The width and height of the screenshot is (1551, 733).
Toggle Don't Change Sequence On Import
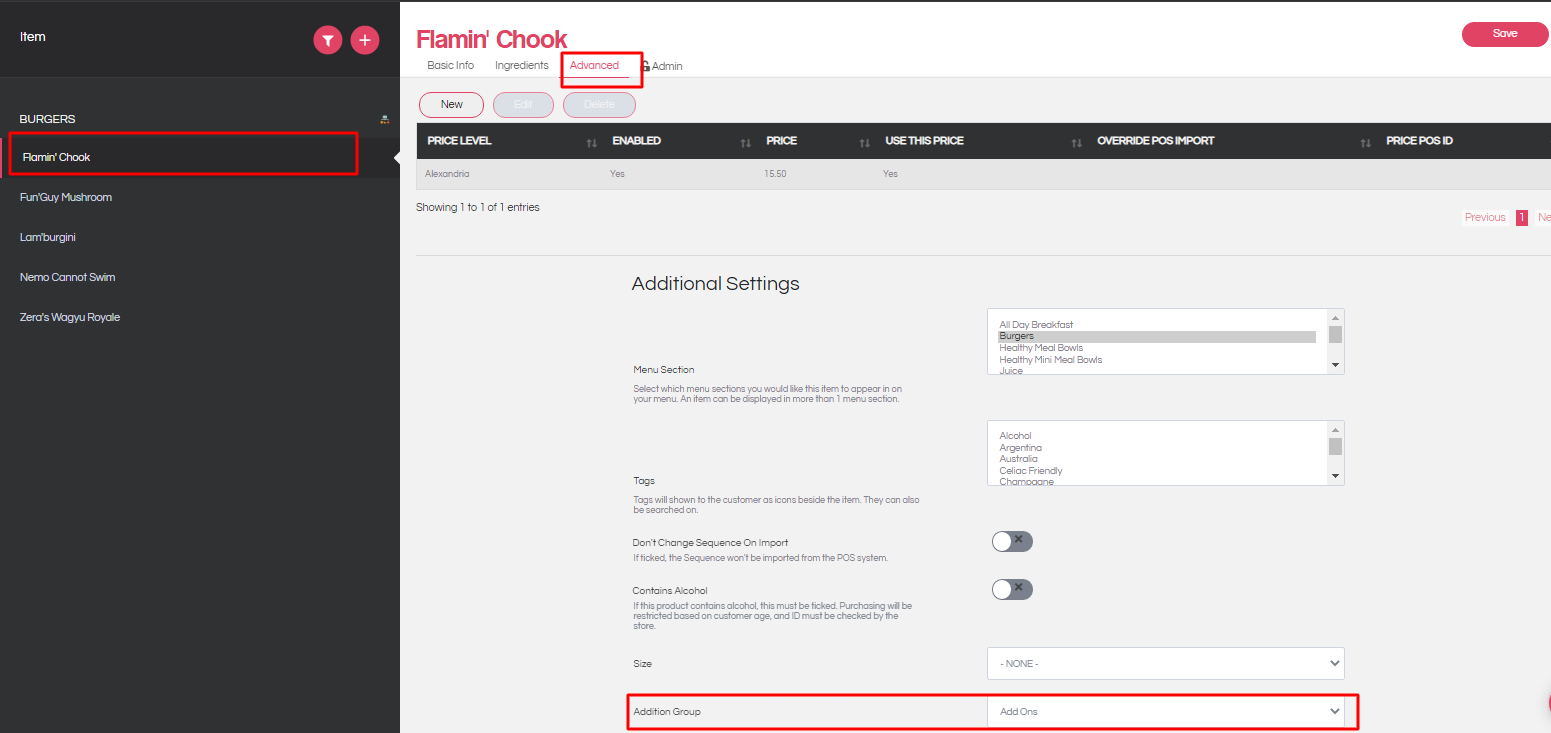1012,541
